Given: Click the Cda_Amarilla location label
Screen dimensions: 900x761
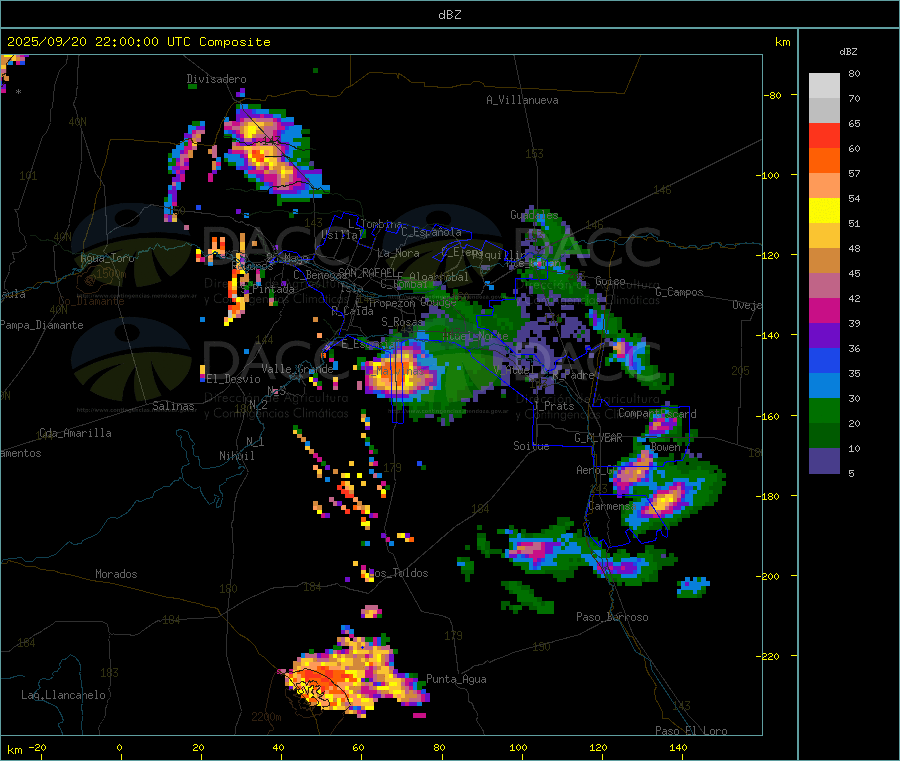Looking at the screenshot, I should click(x=75, y=433).
